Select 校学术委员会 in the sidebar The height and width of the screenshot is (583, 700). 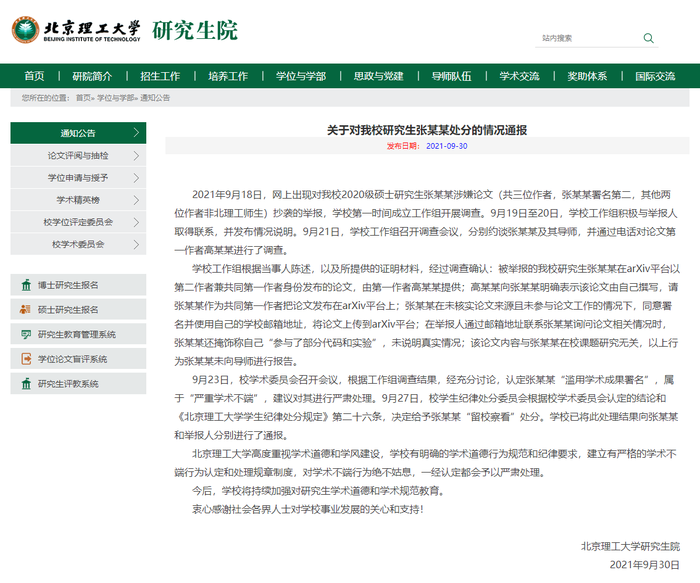tap(78, 244)
